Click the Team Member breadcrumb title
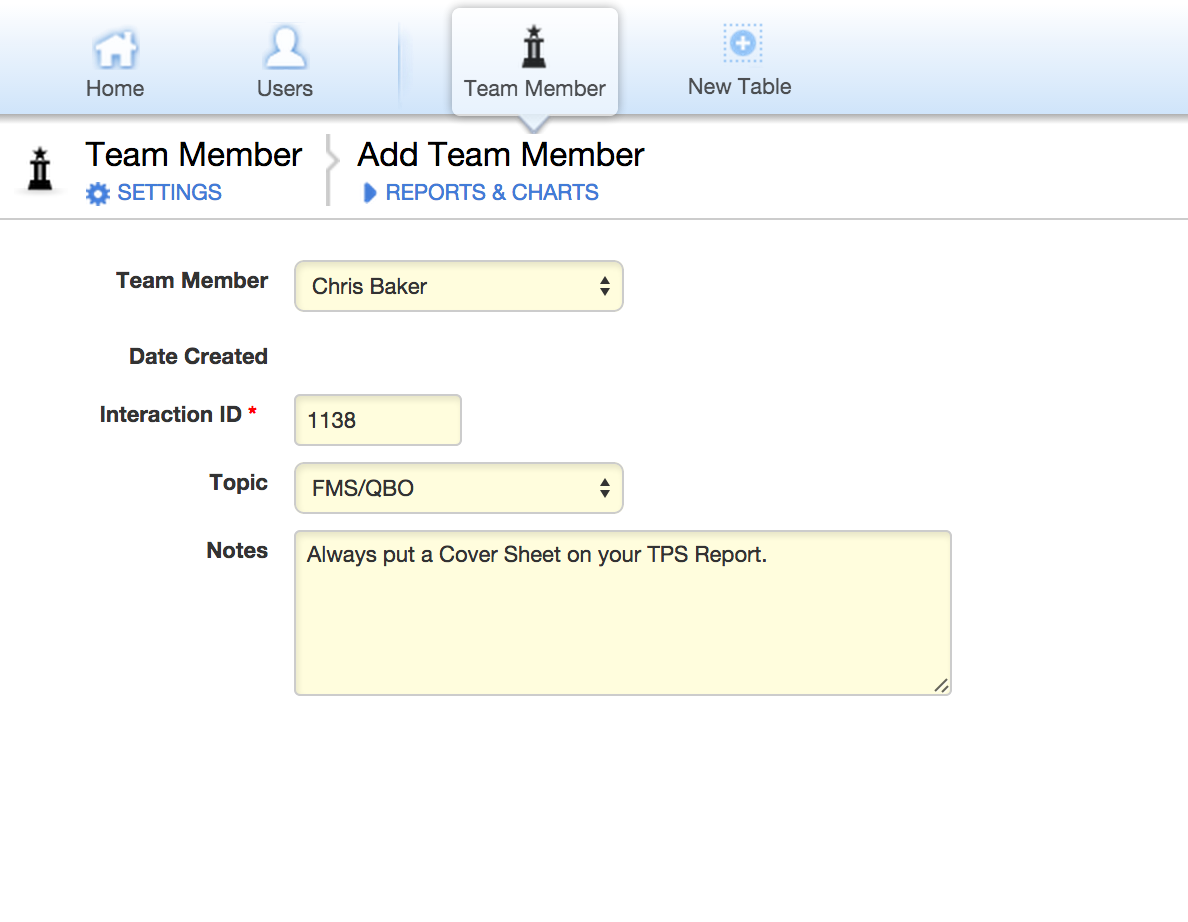This screenshot has height=922, width=1188. [194, 155]
